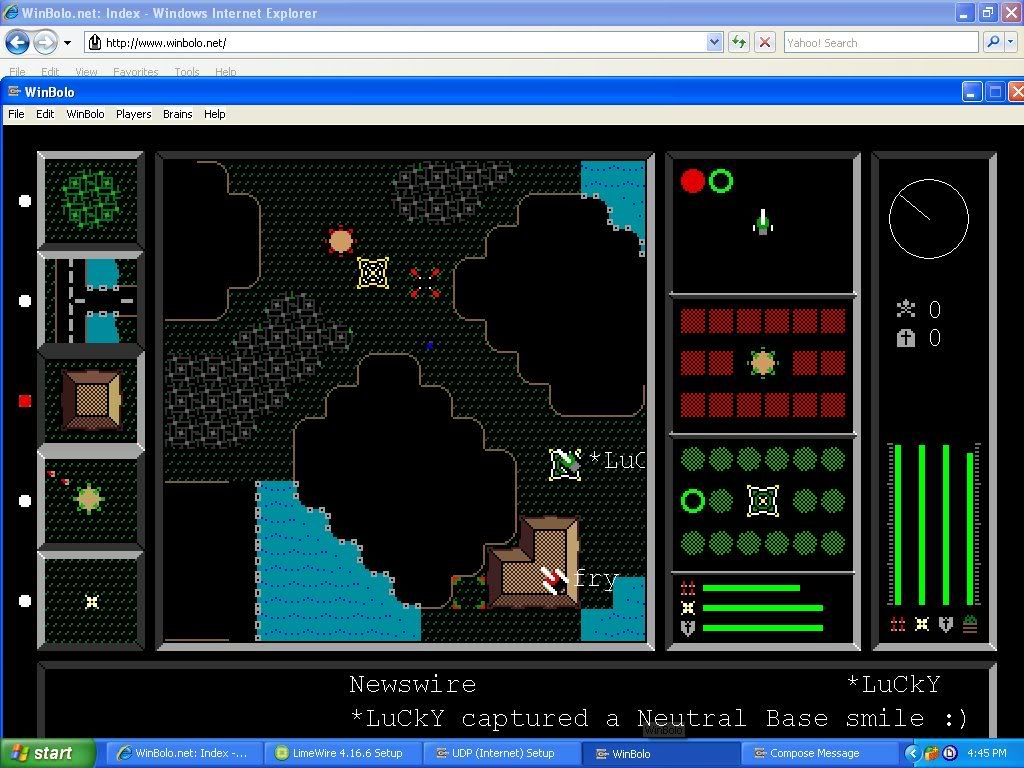Click the red dot beside building tool
Screen dimensions: 1024x768
[x=25, y=401]
